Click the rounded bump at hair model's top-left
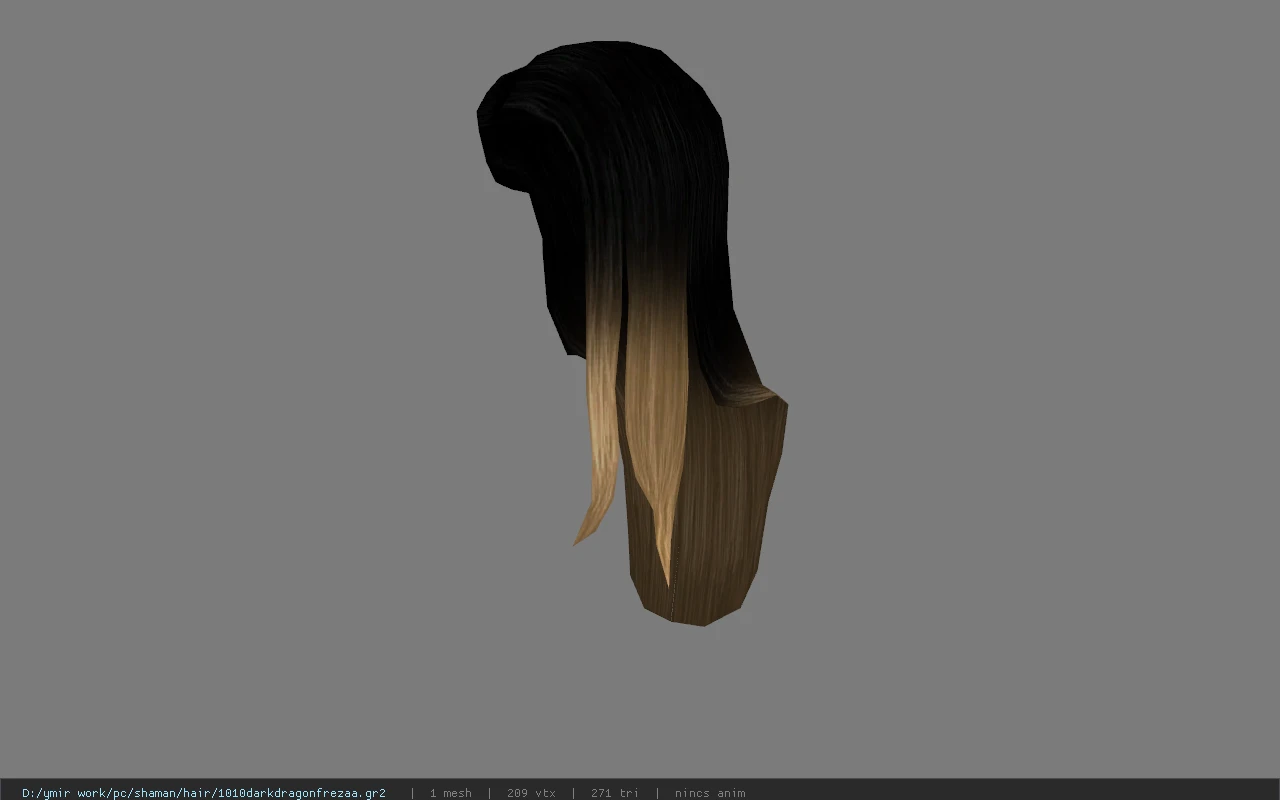The height and width of the screenshot is (800, 1280). (x=505, y=130)
